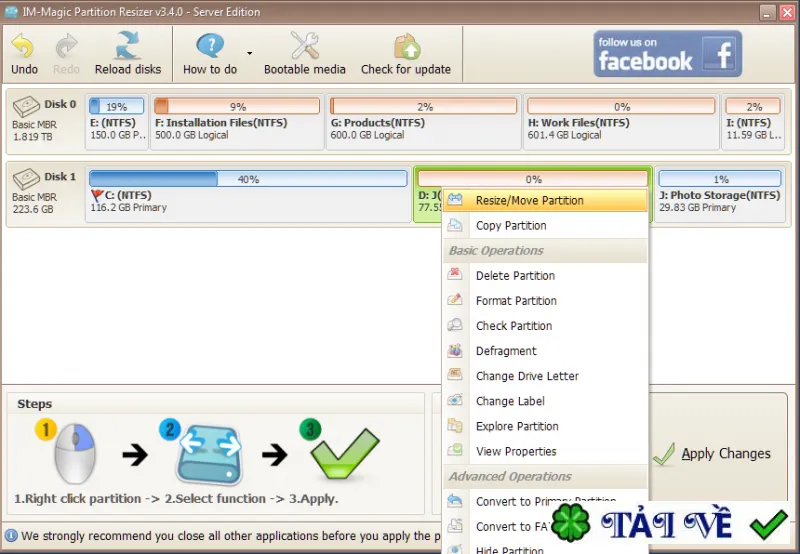Select the G: Products partition
800x554 pixels.
(423, 121)
